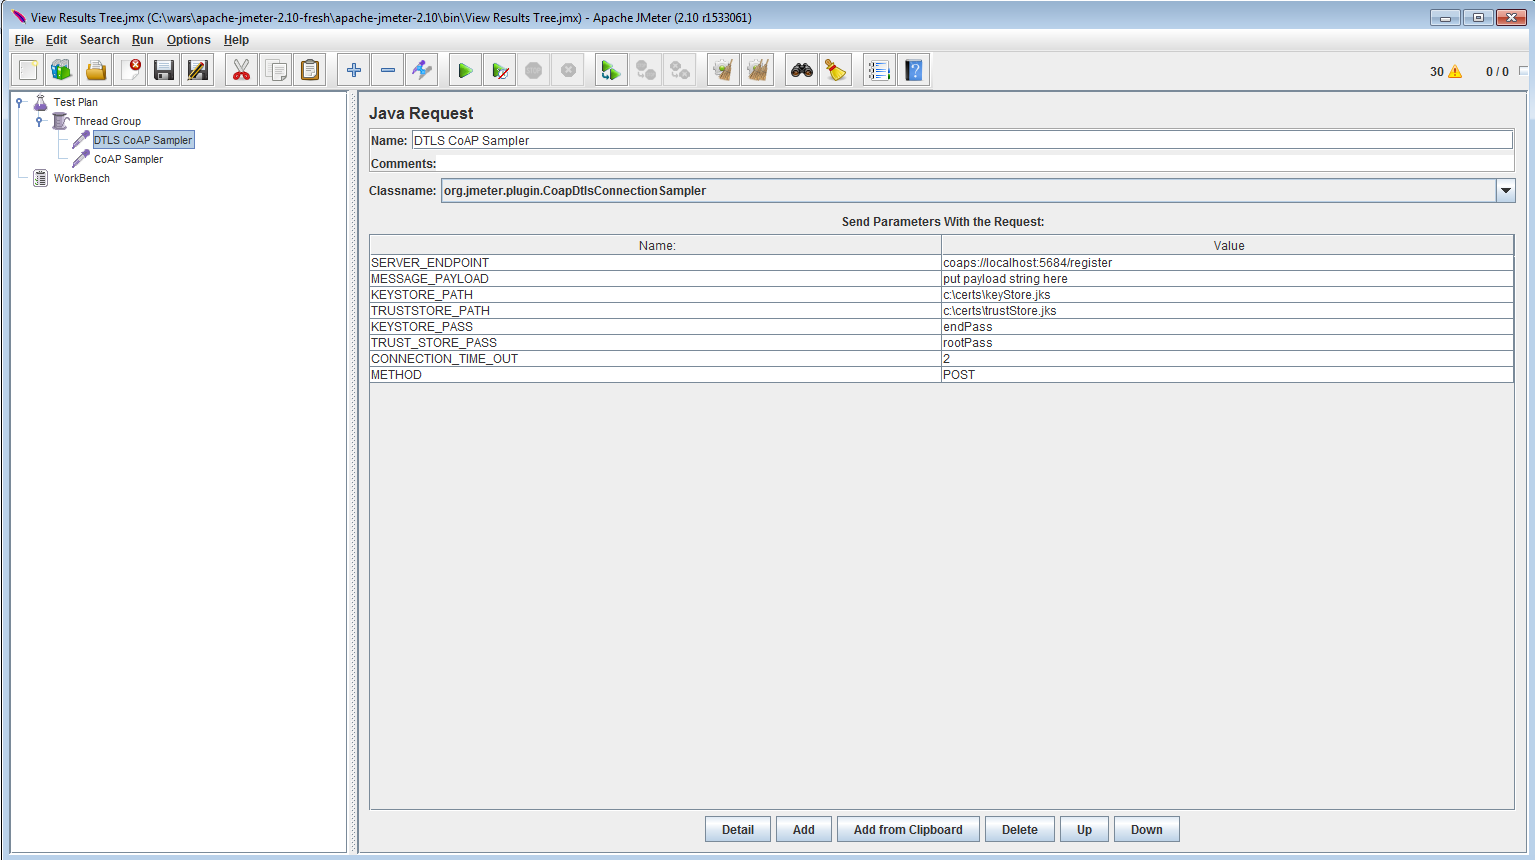
Task: Copy element with Copy toolbar icon
Action: 275,70
